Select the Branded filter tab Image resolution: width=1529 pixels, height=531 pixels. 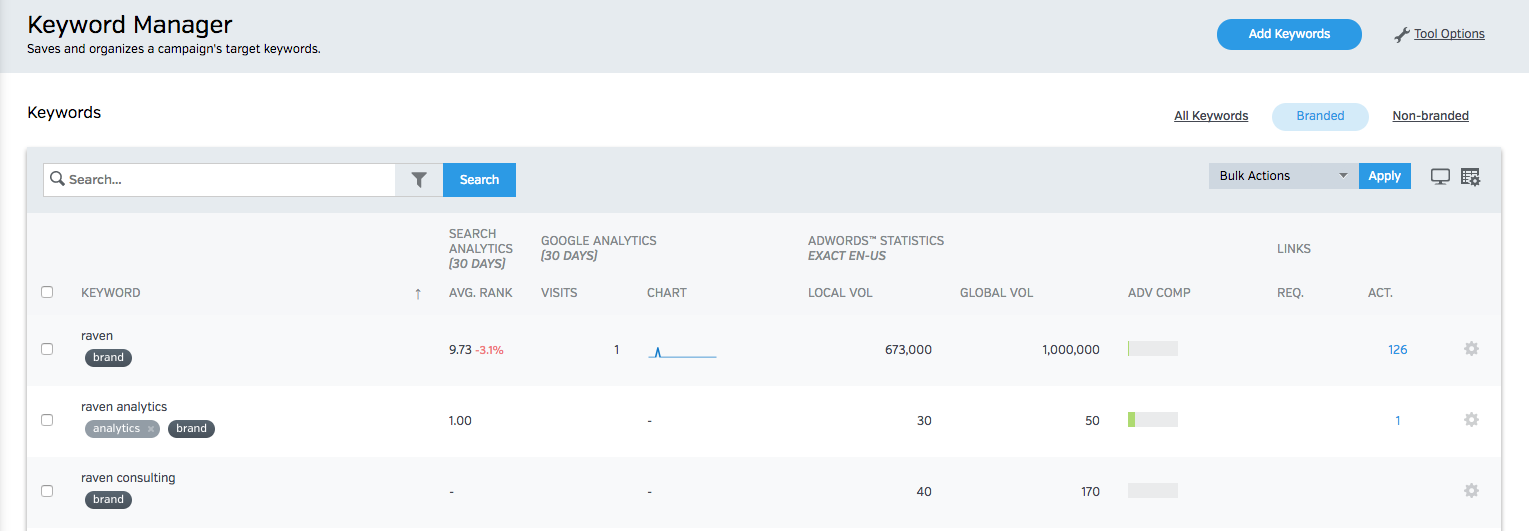click(x=1320, y=116)
